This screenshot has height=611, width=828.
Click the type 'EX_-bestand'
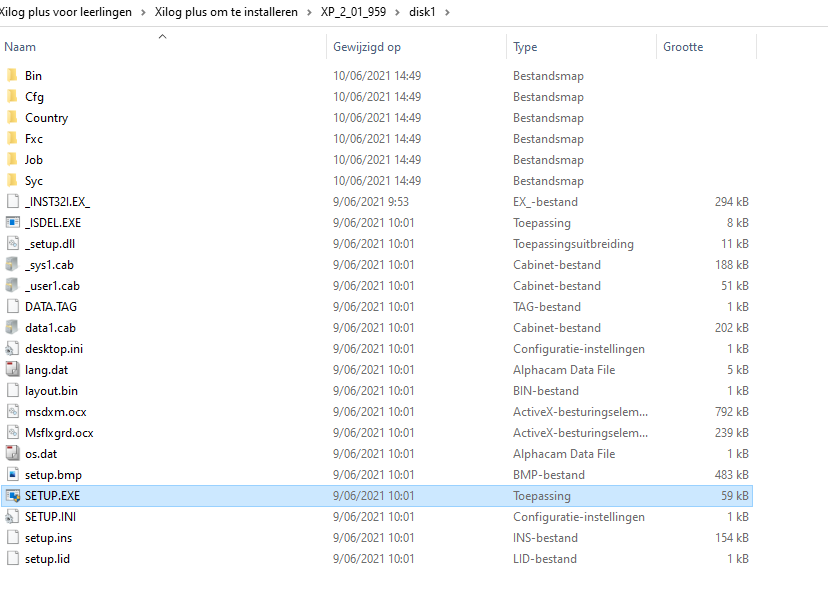545,202
